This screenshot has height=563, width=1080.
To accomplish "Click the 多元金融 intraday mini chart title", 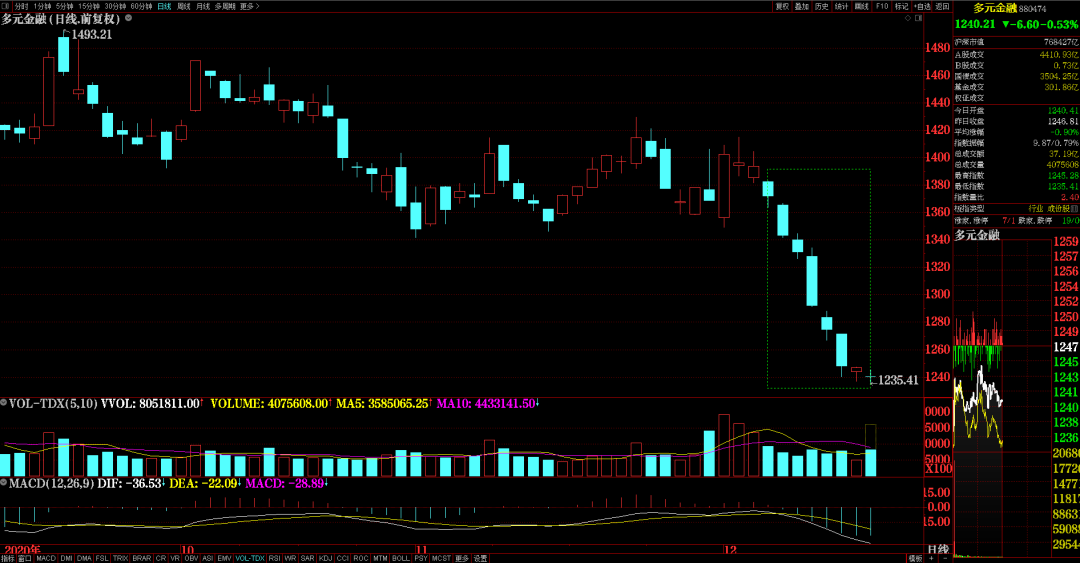I will (977, 235).
